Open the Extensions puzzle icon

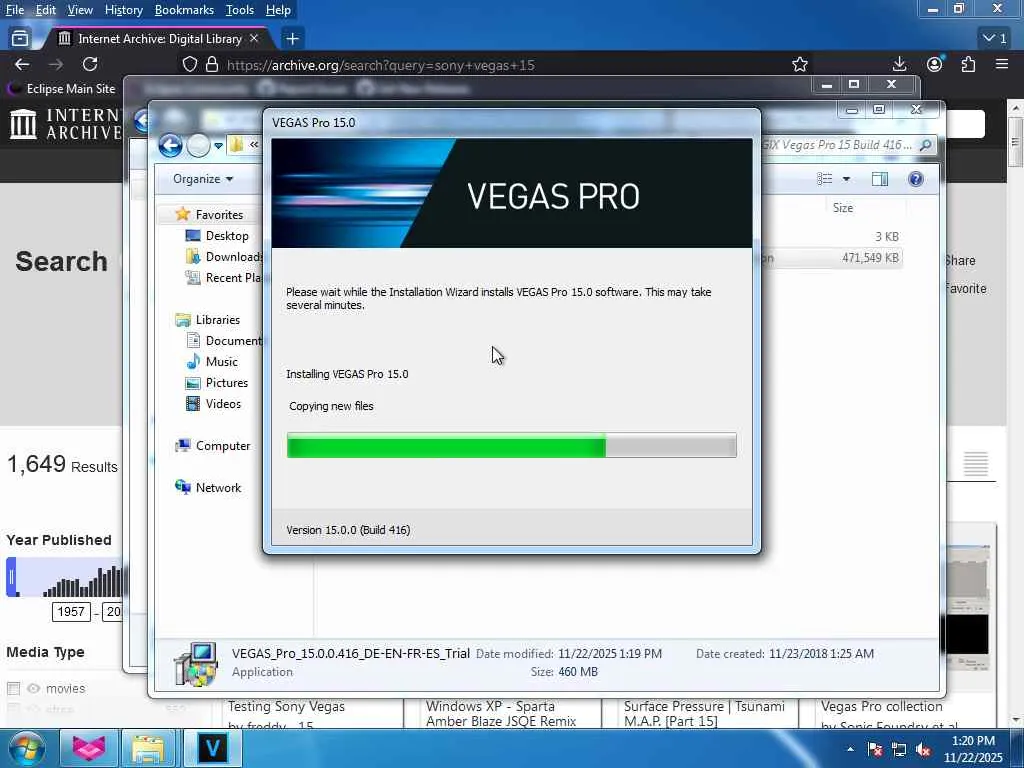tap(968, 64)
